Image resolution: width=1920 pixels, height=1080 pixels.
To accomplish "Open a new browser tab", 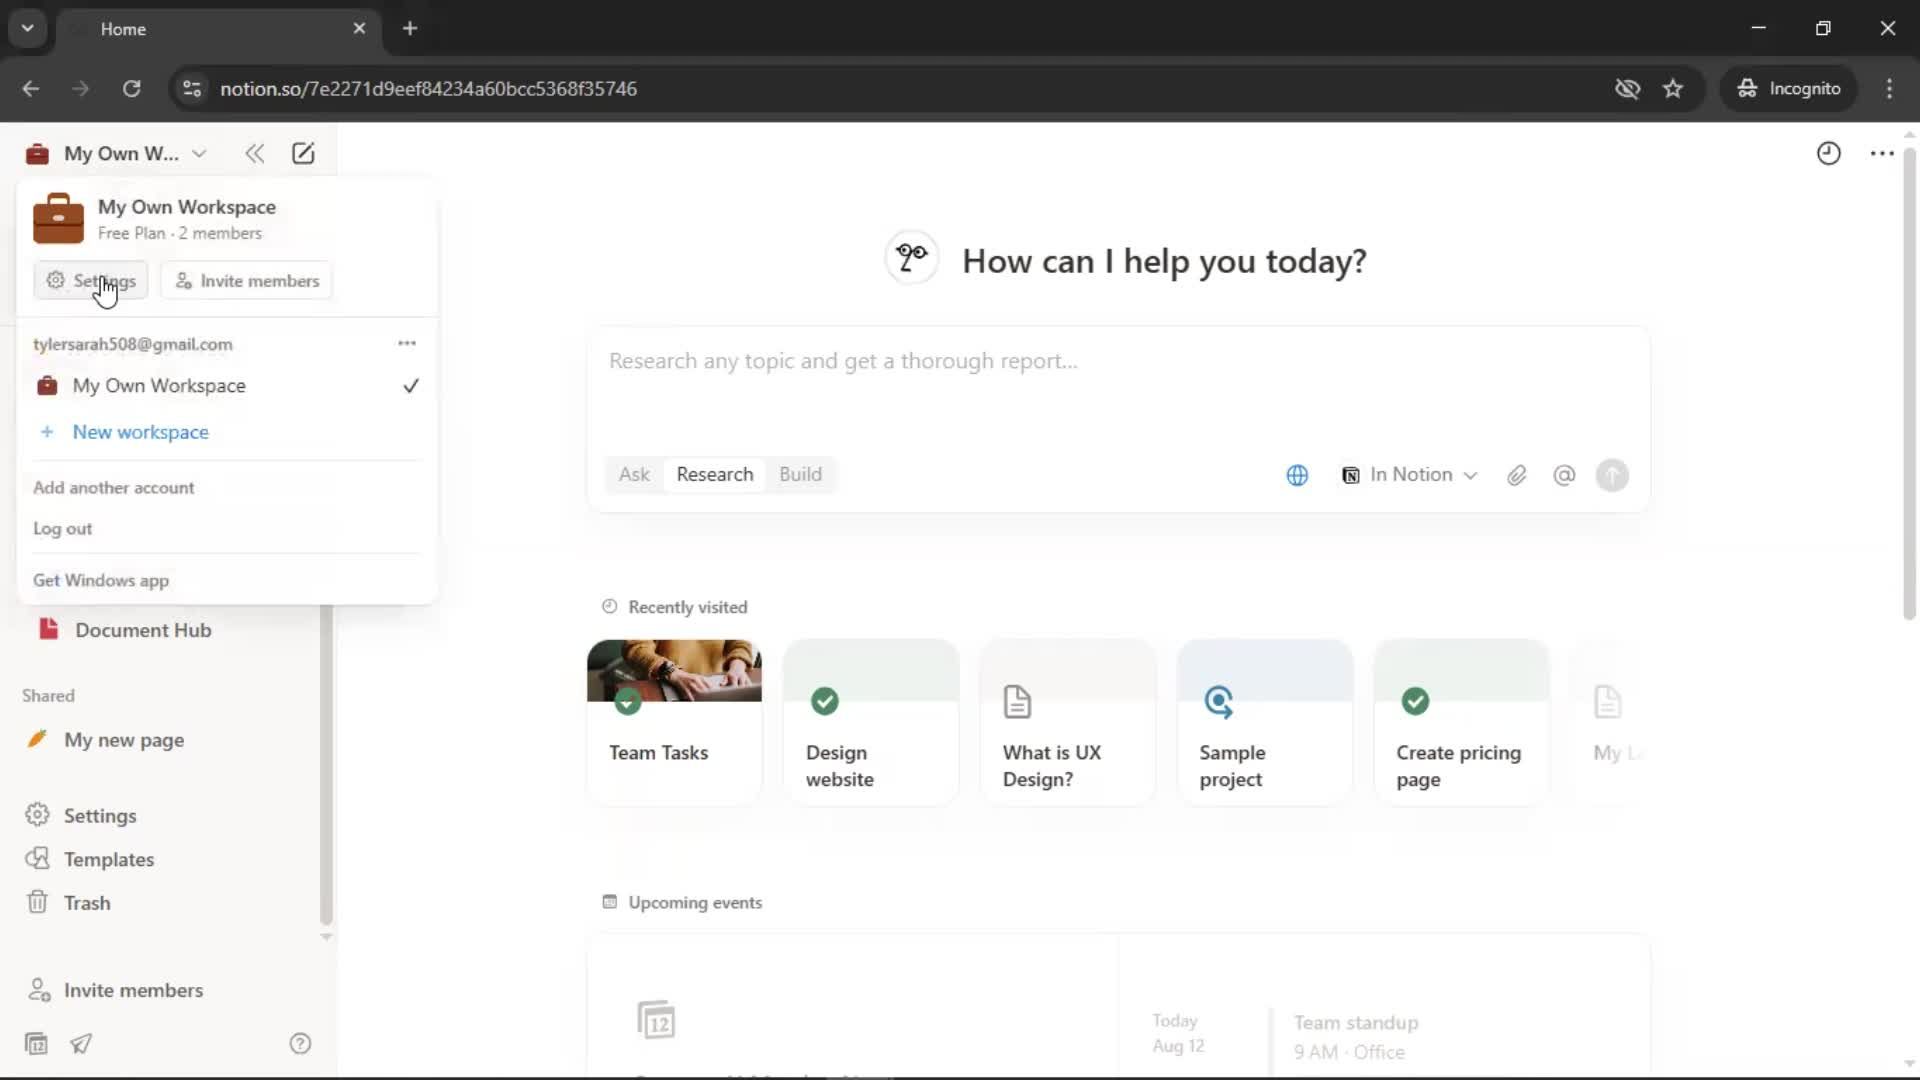I will tap(410, 28).
